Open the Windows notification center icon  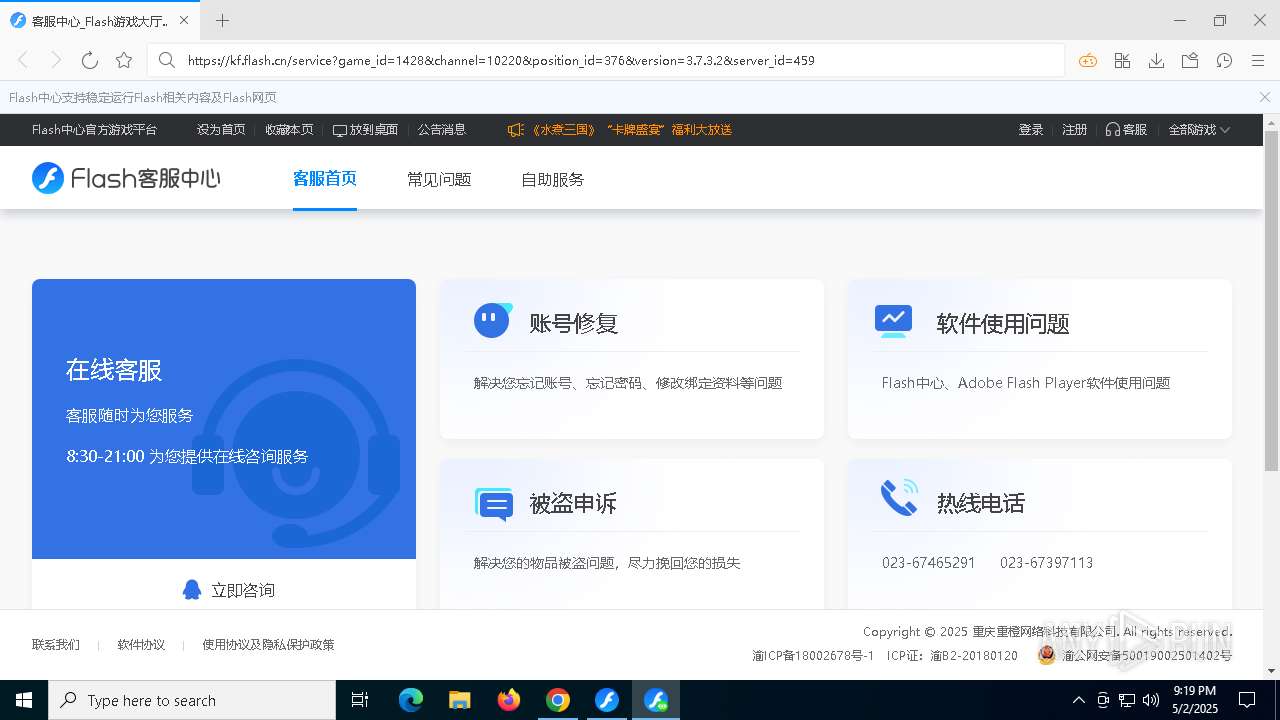(x=1247, y=700)
